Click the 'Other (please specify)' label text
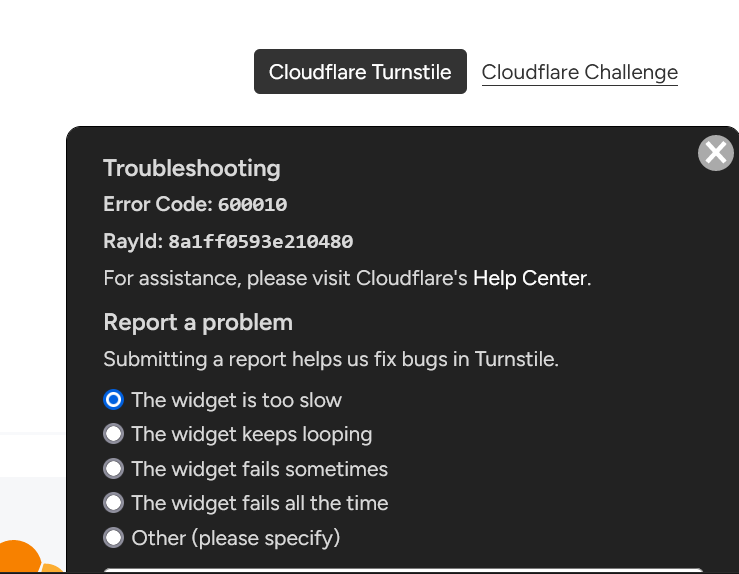Screen dimensions: 739x574 point(236,538)
